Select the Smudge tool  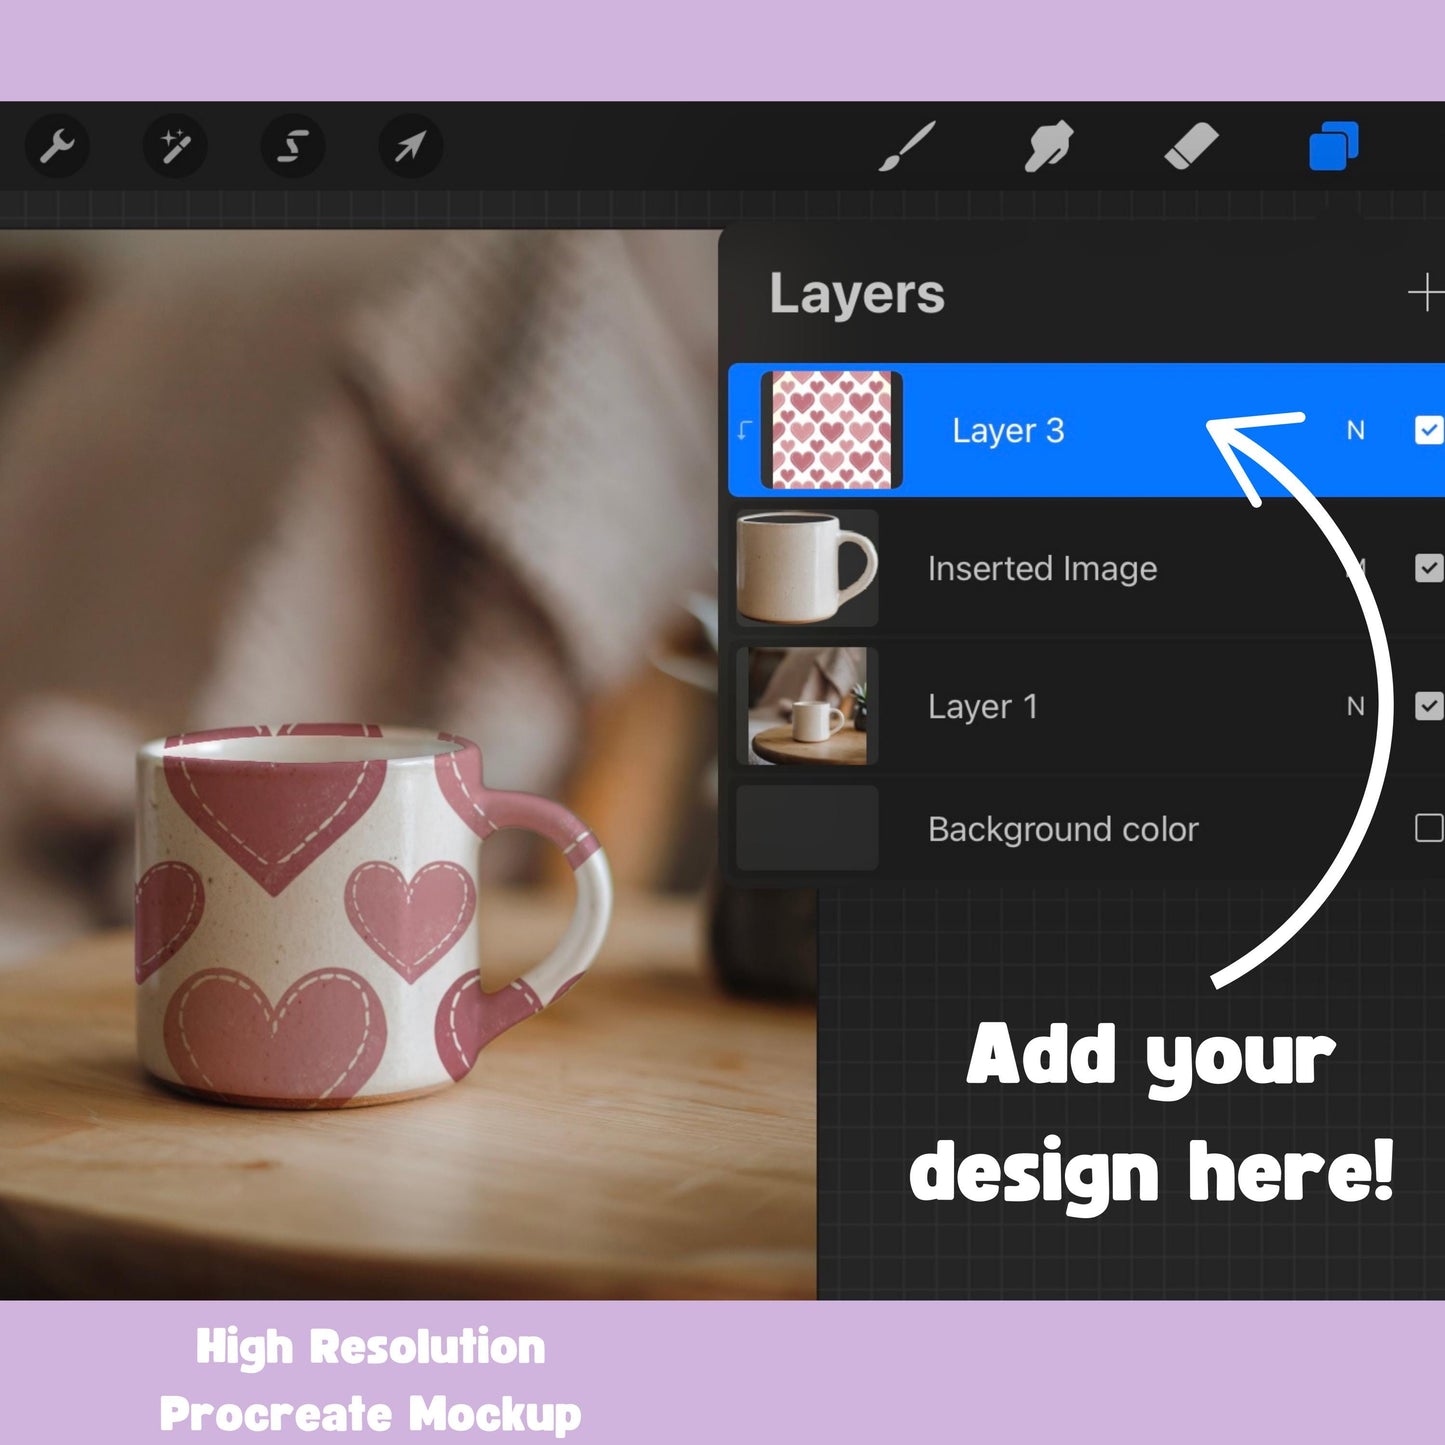coord(1048,146)
